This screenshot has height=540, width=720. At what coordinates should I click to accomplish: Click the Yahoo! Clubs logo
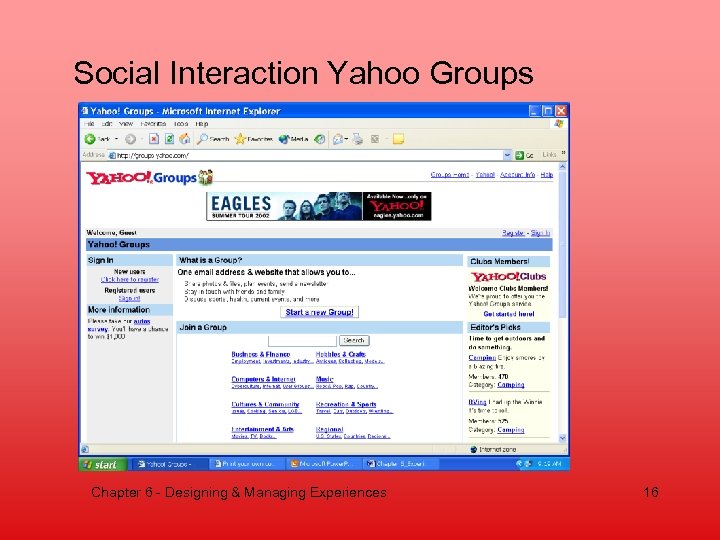pyautogui.click(x=508, y=276)
